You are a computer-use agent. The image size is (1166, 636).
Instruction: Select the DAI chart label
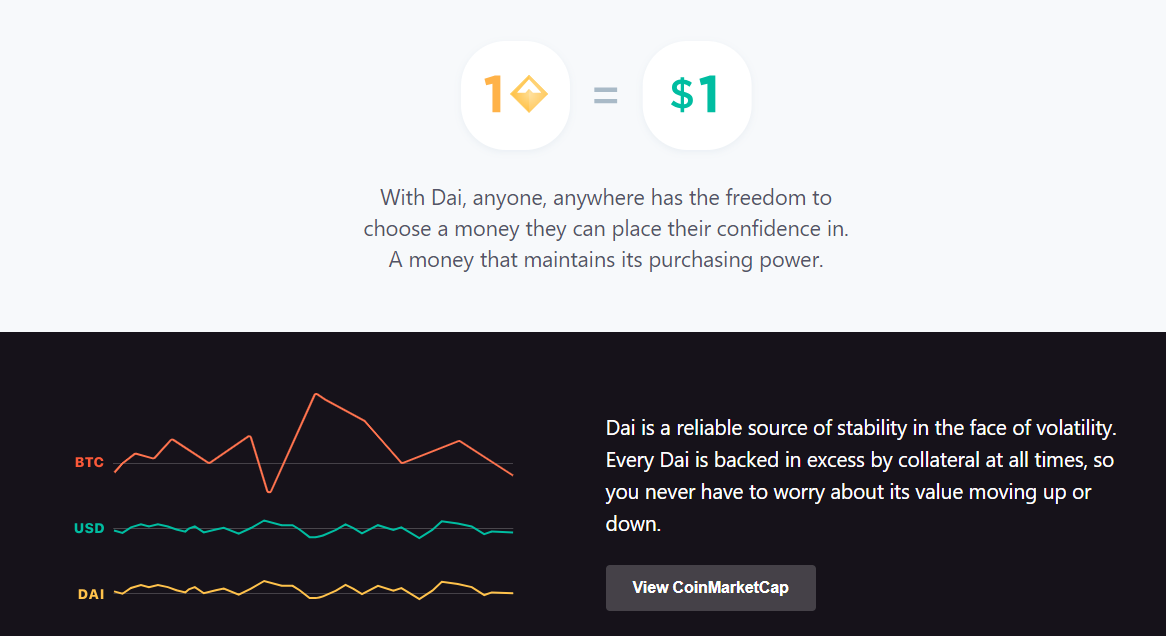[91, 594]
